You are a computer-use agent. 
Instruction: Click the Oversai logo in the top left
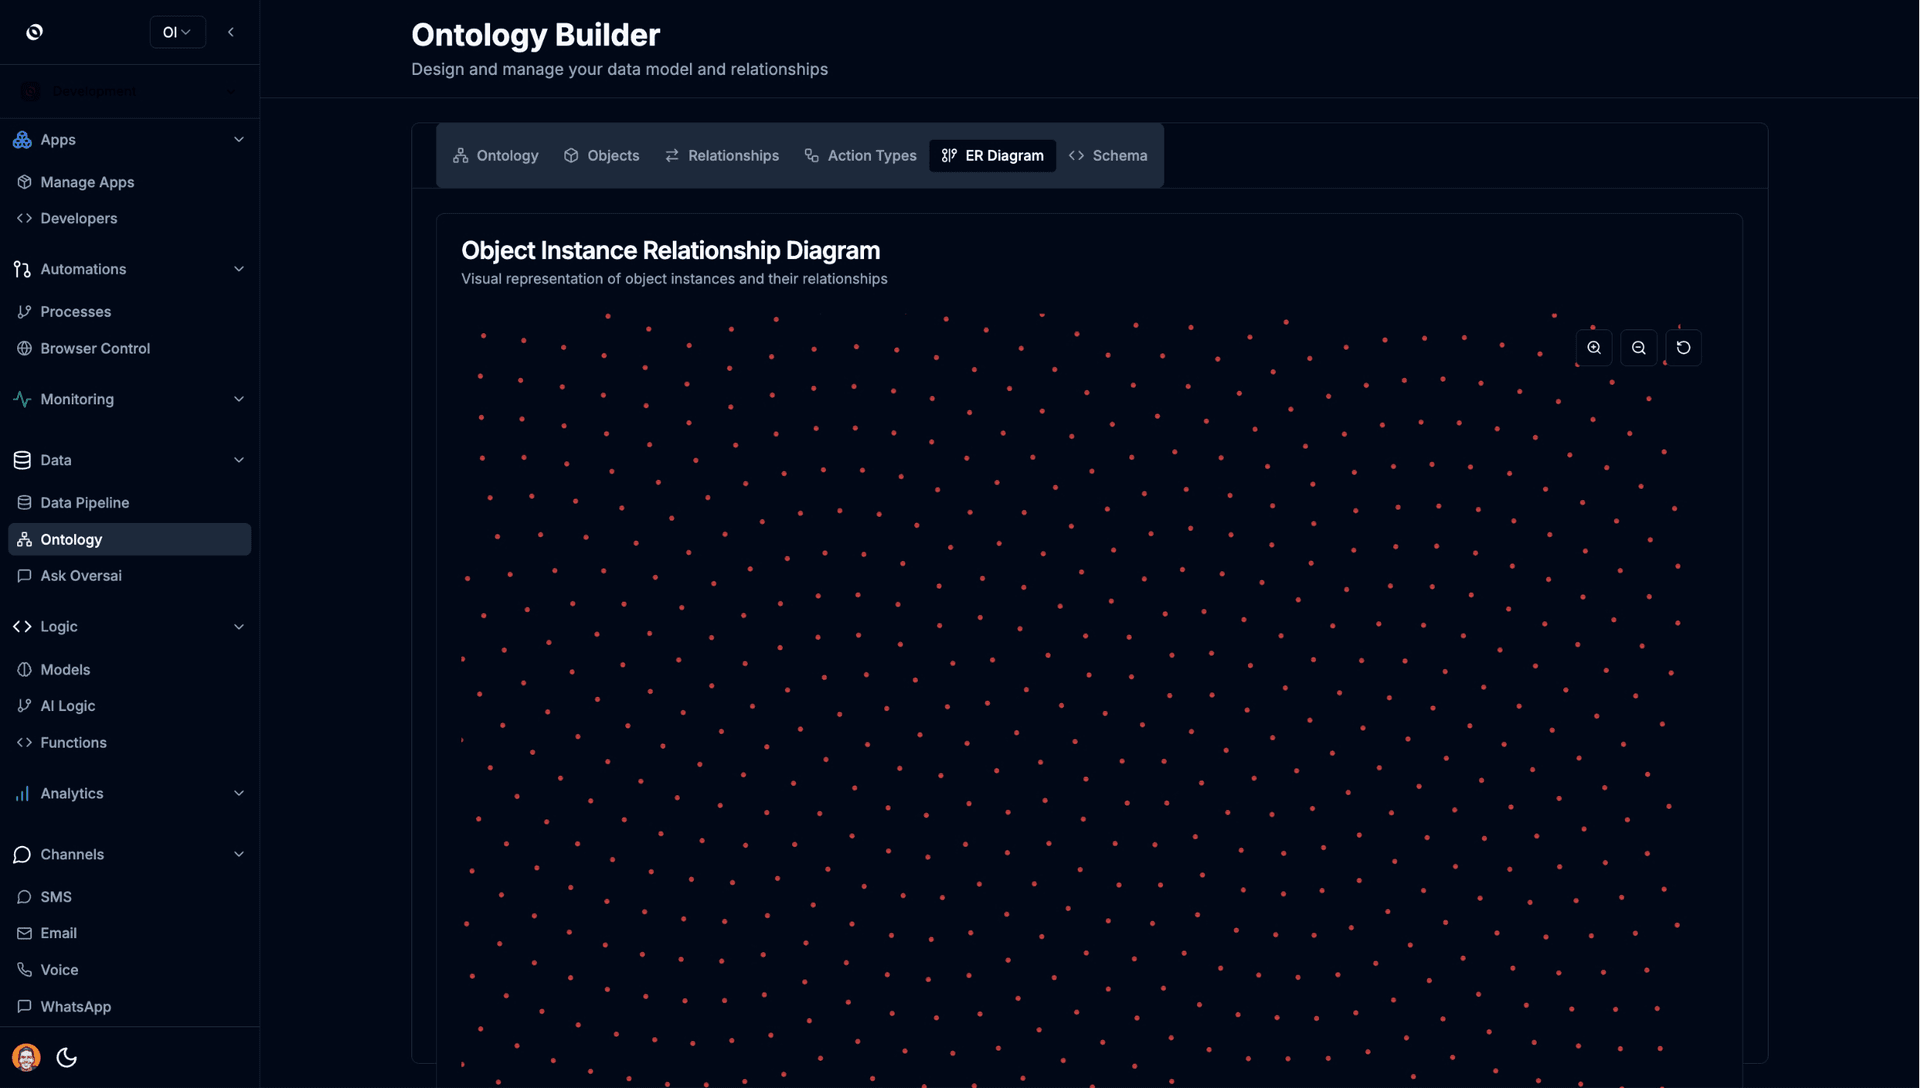coord(34,31)
